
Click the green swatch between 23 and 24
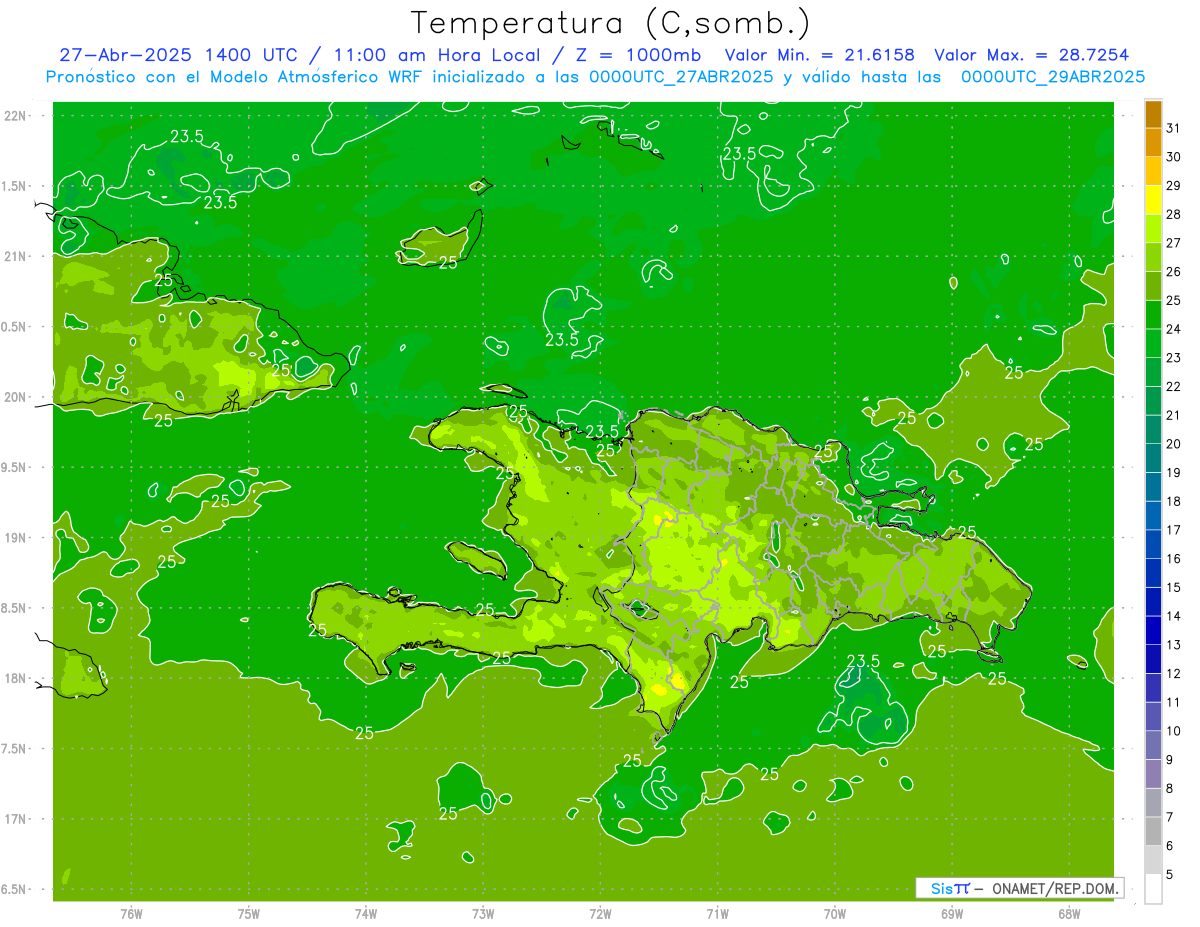[x=1153, y=343]
